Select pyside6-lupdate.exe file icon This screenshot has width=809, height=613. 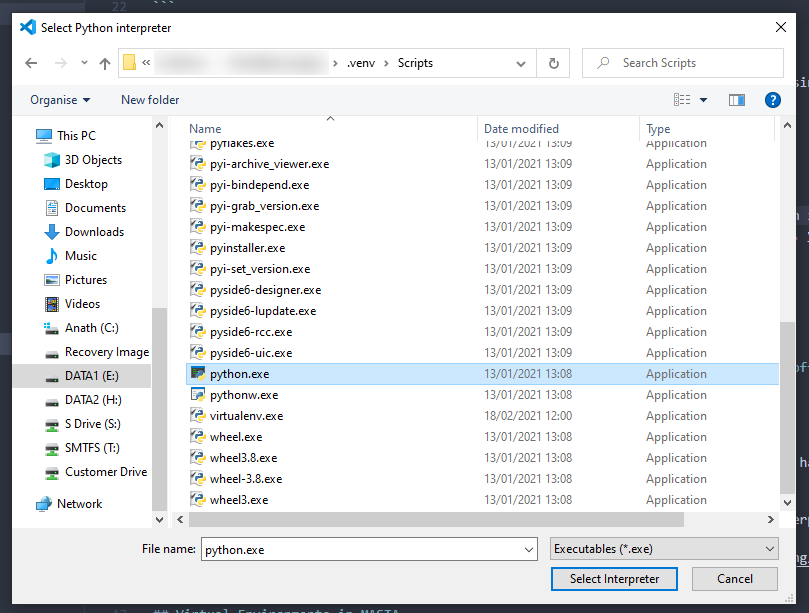[x=198, y=311]
